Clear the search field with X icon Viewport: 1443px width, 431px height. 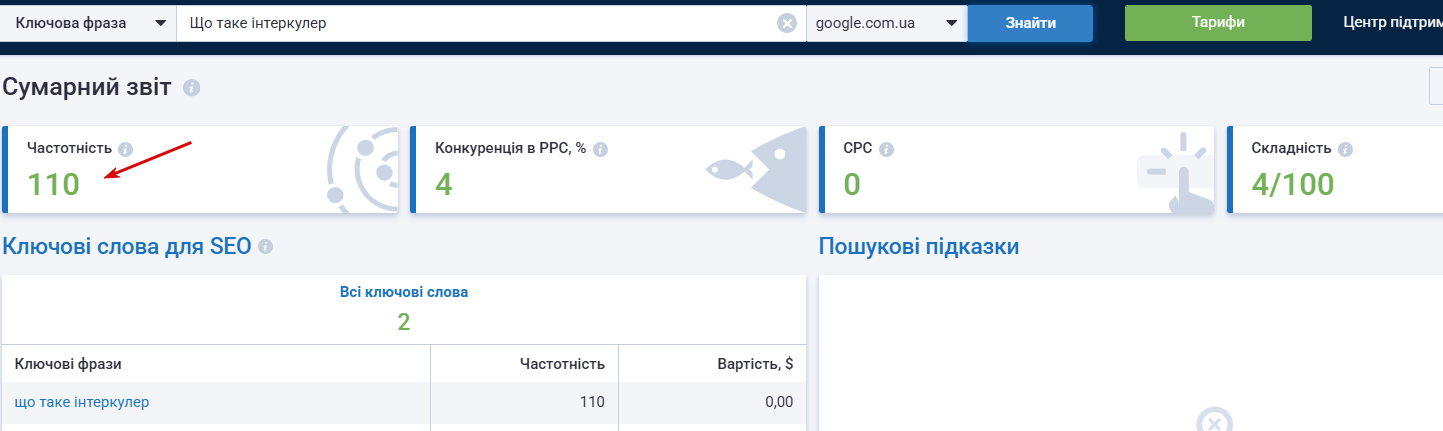point(787,23)
